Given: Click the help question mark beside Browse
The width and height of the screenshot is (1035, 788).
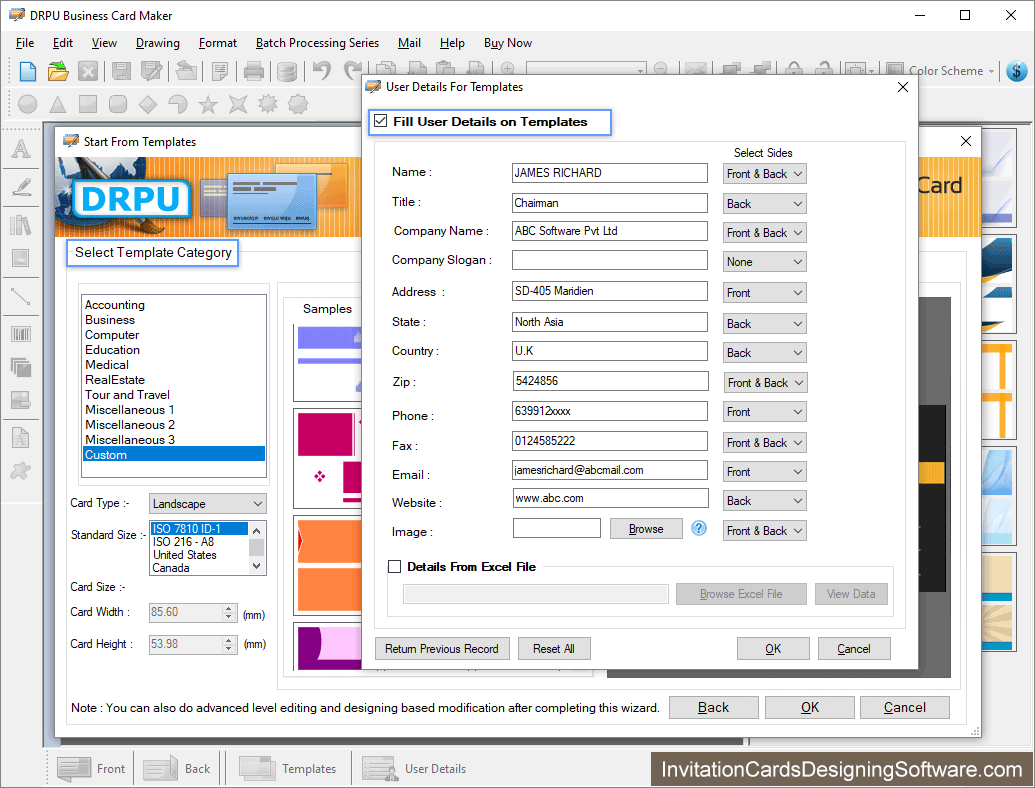Looking at the screenshot, I should pyautogui.click(x=699, y=528).
